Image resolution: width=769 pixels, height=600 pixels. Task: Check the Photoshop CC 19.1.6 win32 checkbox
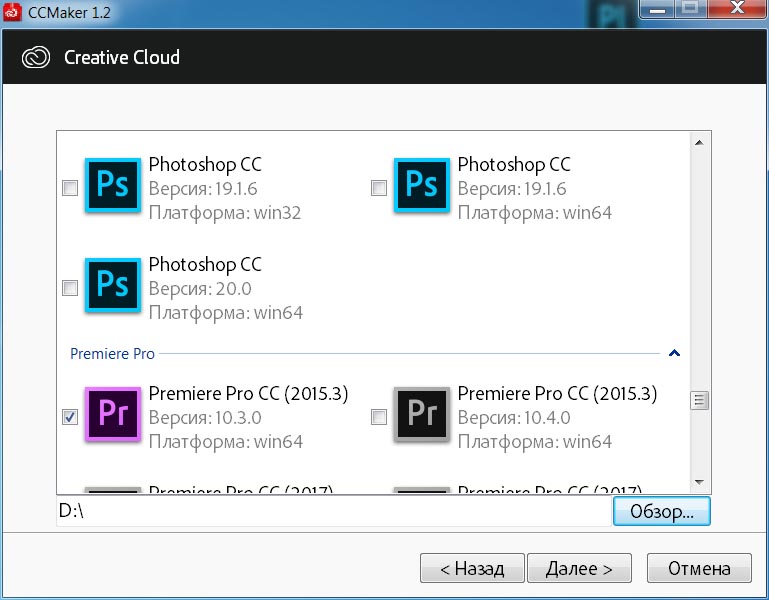(x=70, y=188)
